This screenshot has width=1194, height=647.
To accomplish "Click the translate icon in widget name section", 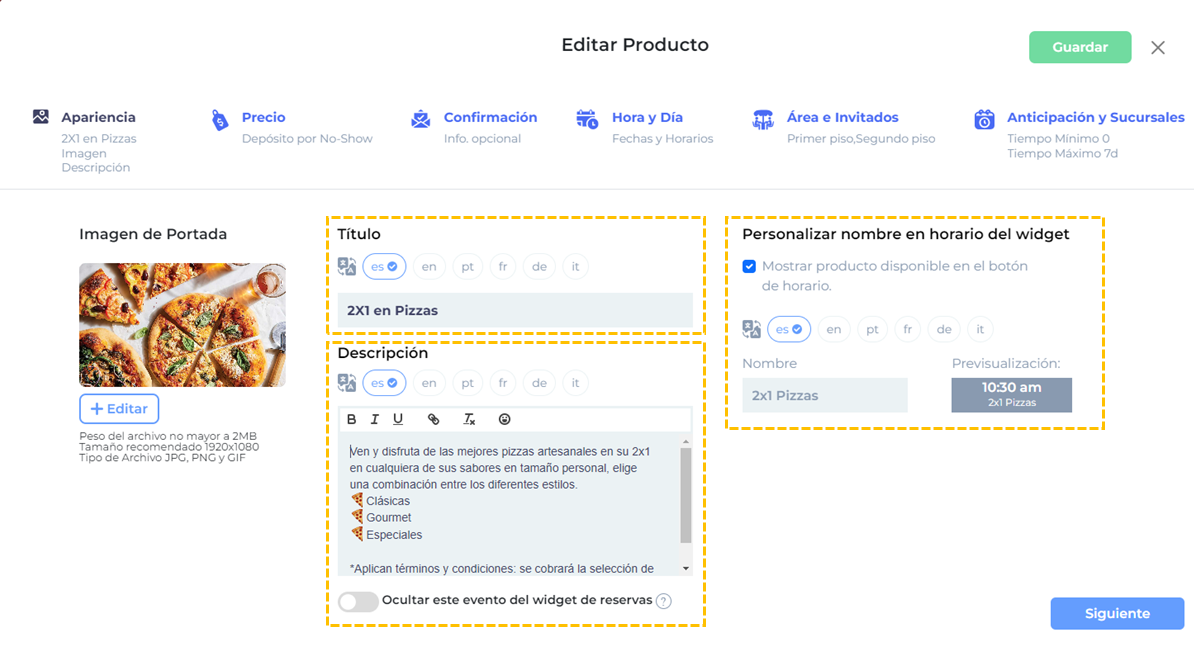I will 752,329.
